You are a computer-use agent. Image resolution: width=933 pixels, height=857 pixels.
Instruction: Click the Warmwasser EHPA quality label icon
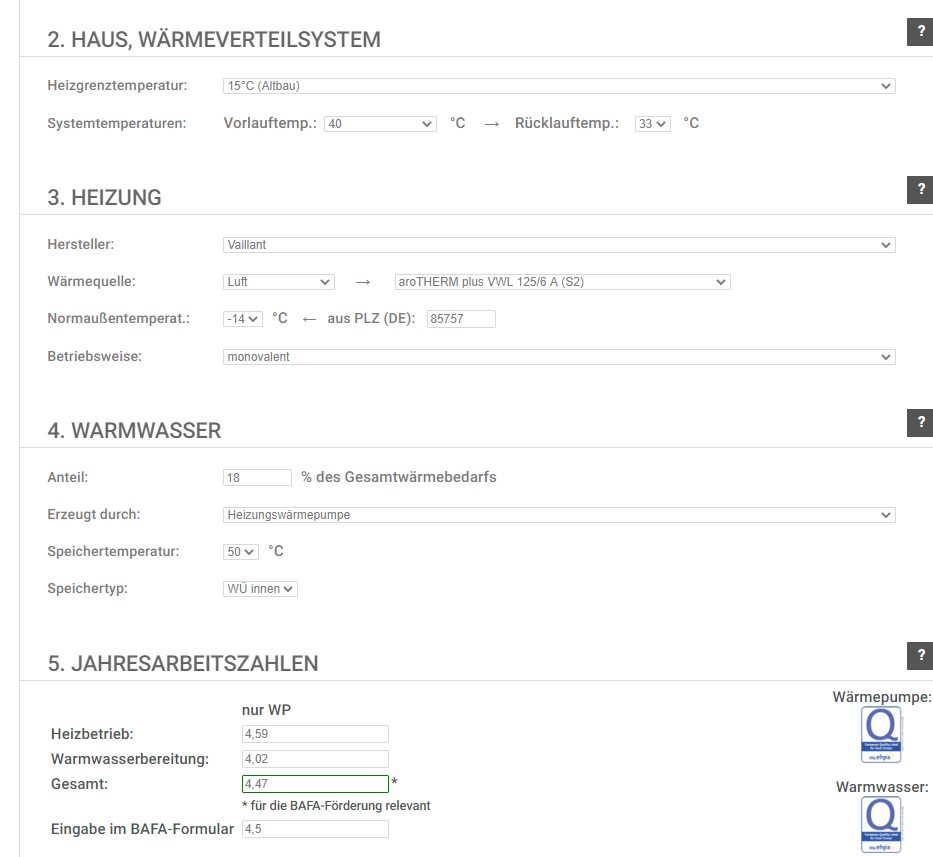881,825
